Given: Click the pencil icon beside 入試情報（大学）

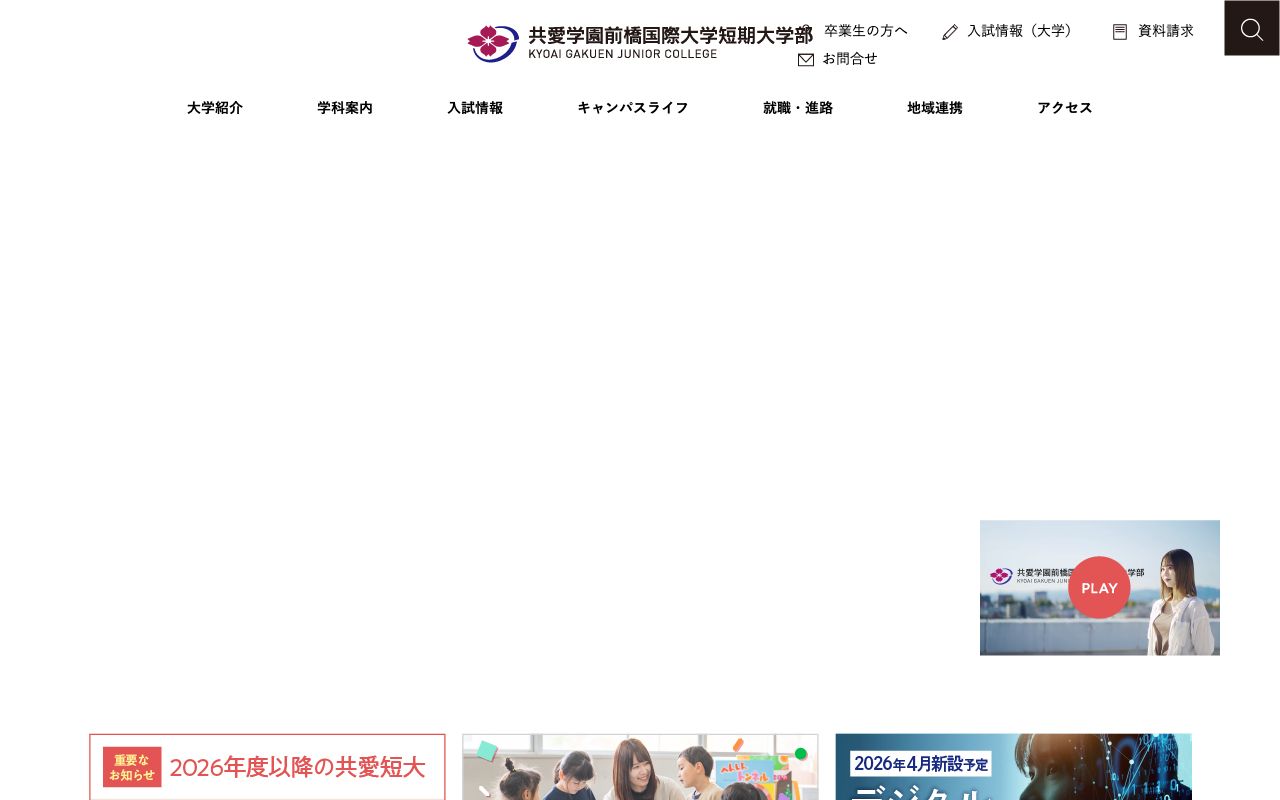Looking at the screenshot, I should pyautogui.click(x=950, y=31).
